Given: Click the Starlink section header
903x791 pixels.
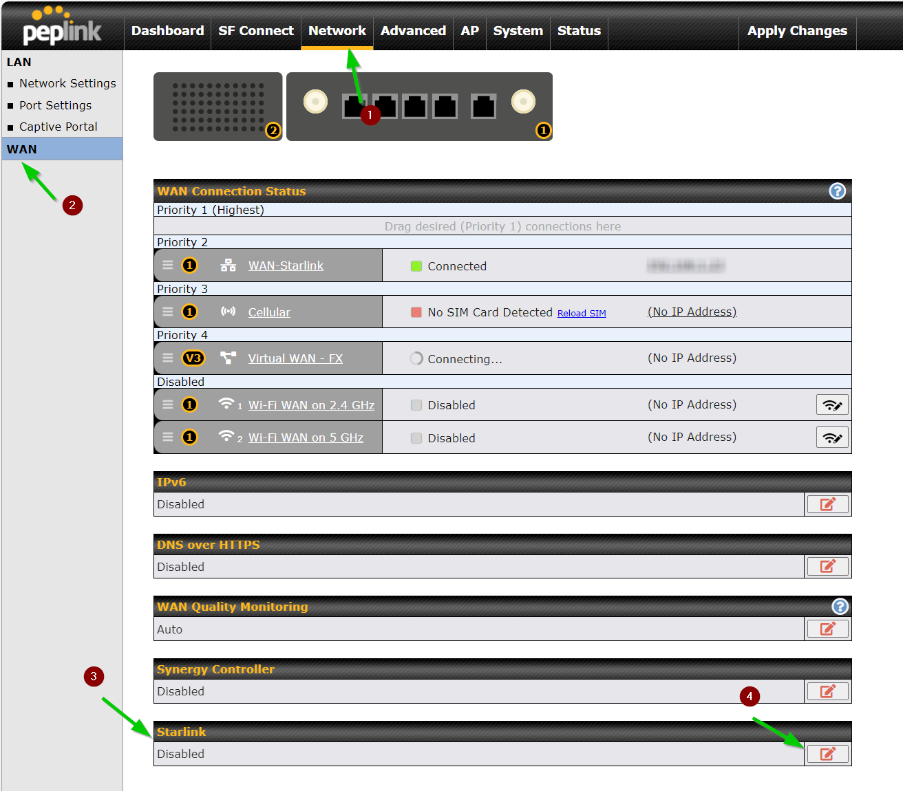Looking at the screenshot, I should pos(502,732).
